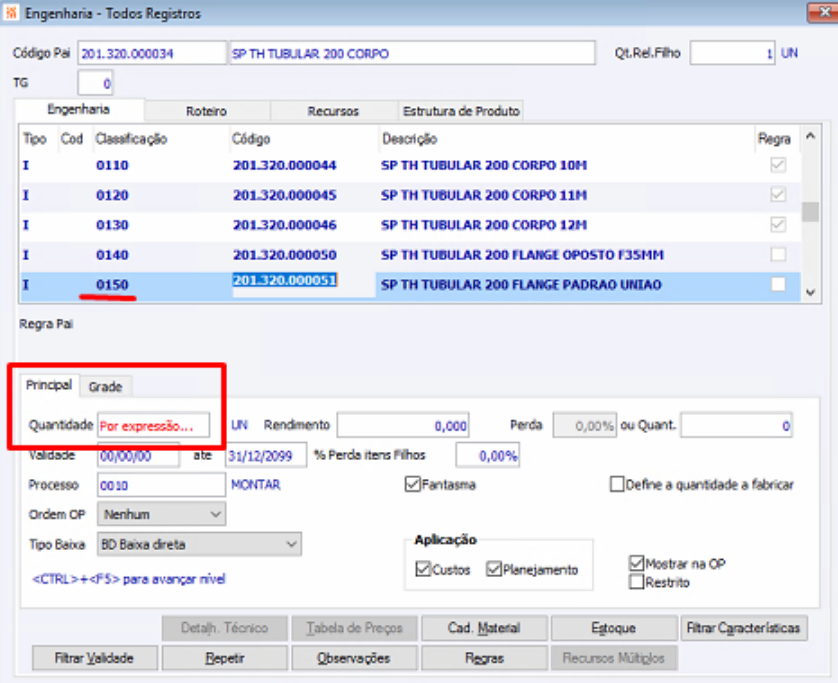Click the Detalh. Técnico button
The image size is (838, 683).
point(224,628)
